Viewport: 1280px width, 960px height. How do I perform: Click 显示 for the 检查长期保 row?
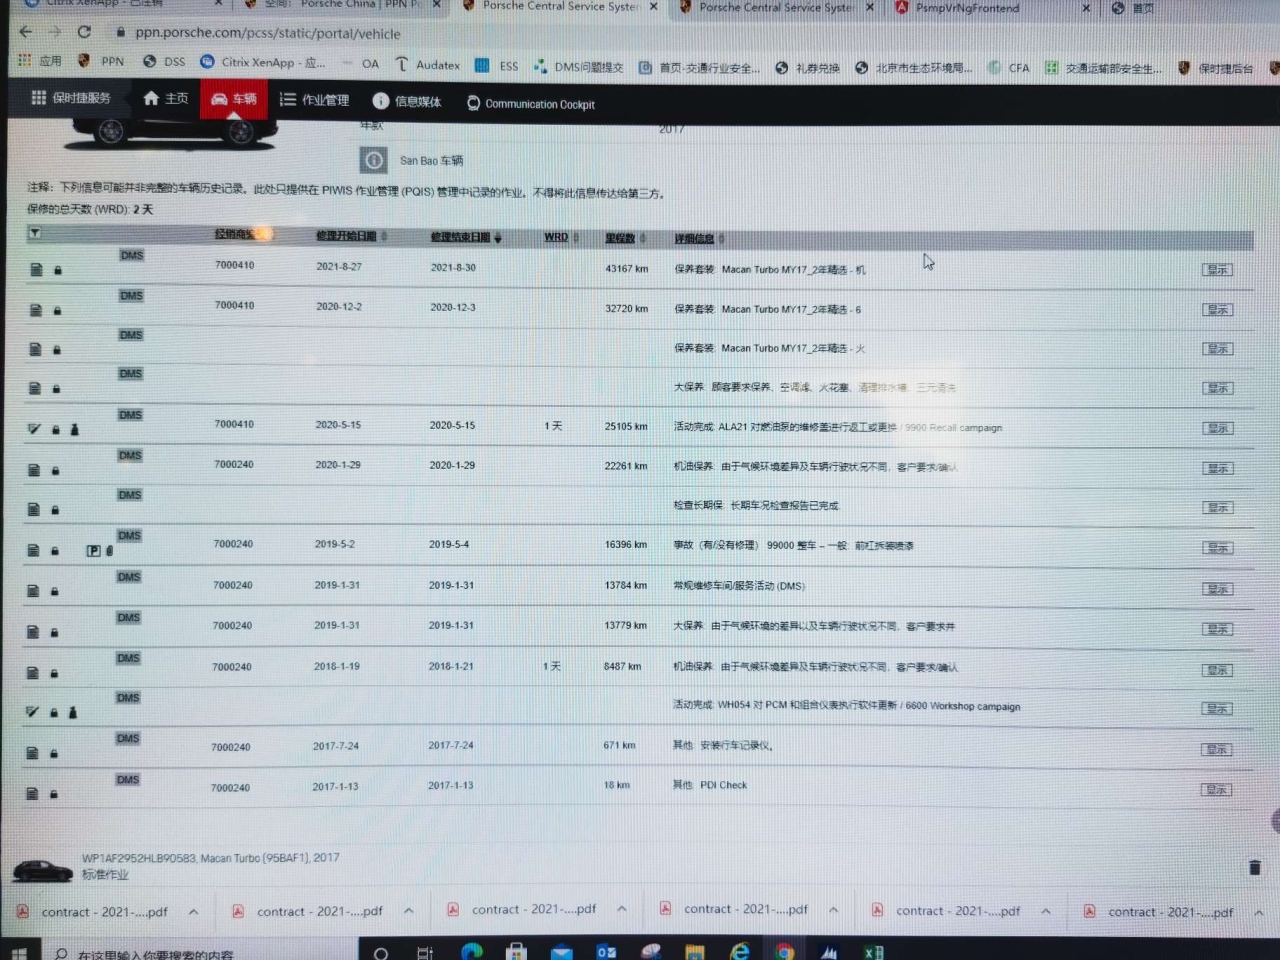tap(1217, 508)
